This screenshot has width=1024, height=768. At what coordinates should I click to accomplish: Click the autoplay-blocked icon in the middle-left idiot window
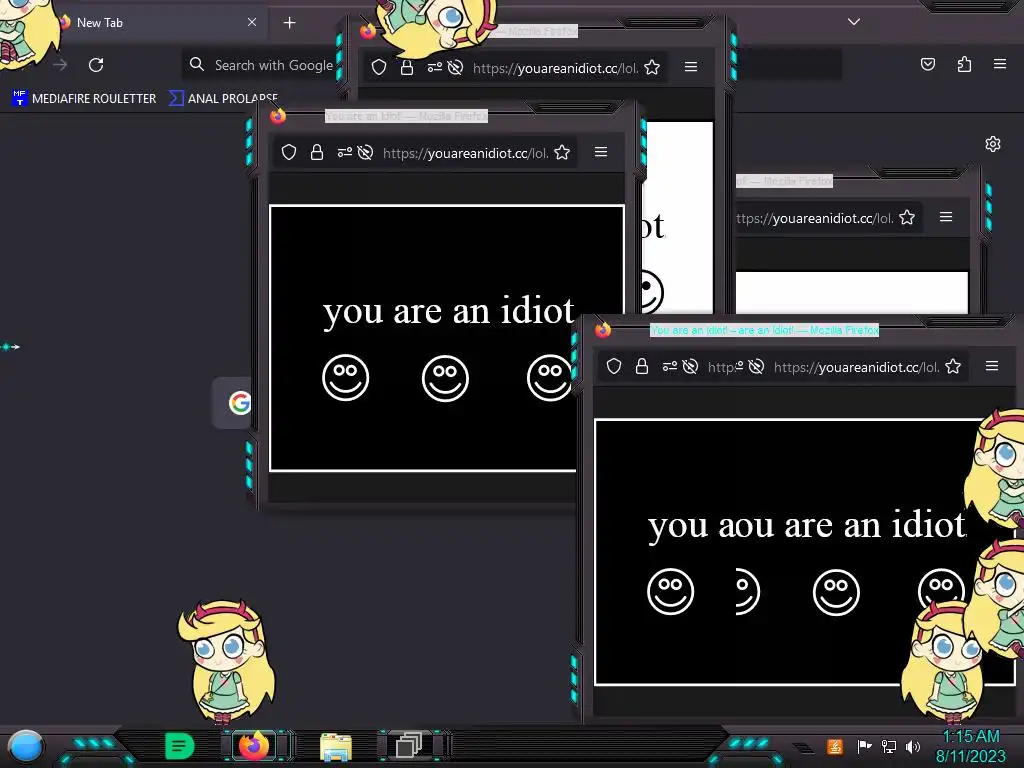point(366,152)
